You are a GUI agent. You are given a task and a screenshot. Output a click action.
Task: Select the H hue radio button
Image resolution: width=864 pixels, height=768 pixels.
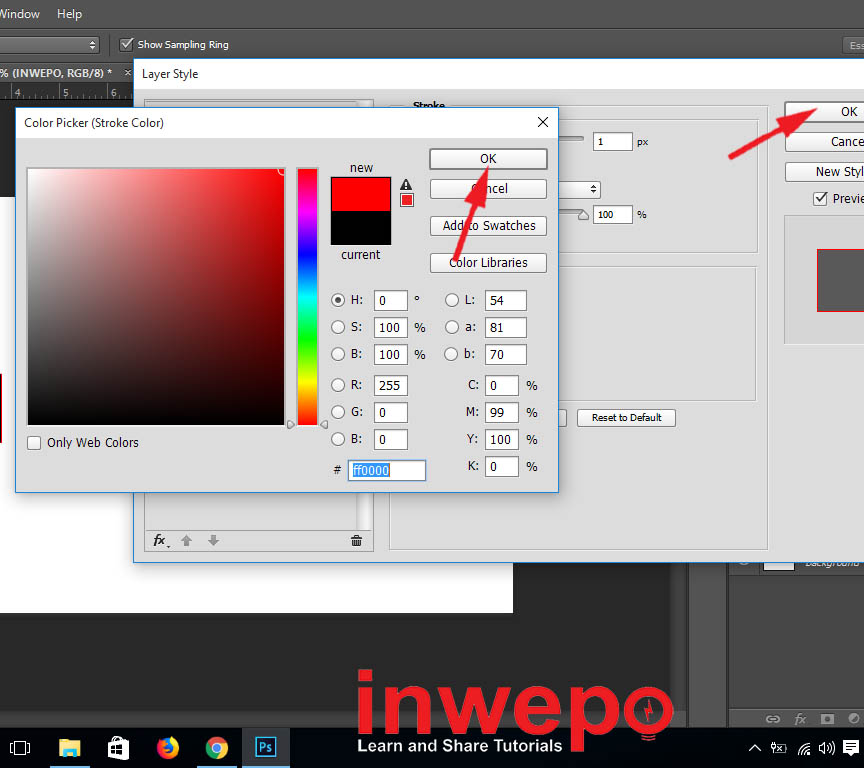click(x=339, y=300)
